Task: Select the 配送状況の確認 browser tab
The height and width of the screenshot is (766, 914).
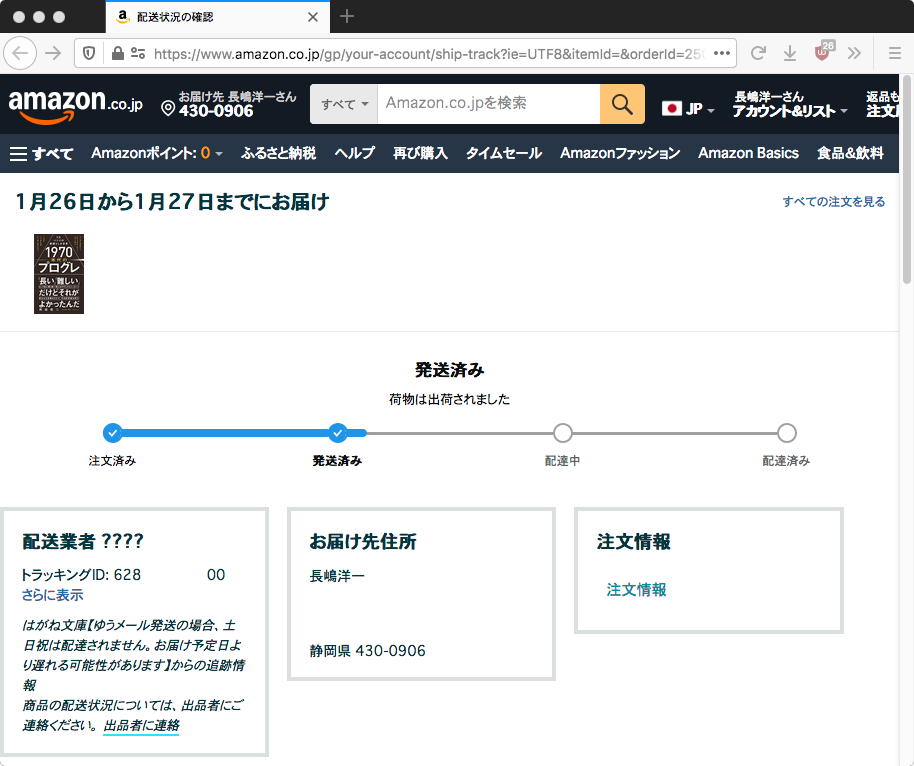Action: (x=217, y=17)
